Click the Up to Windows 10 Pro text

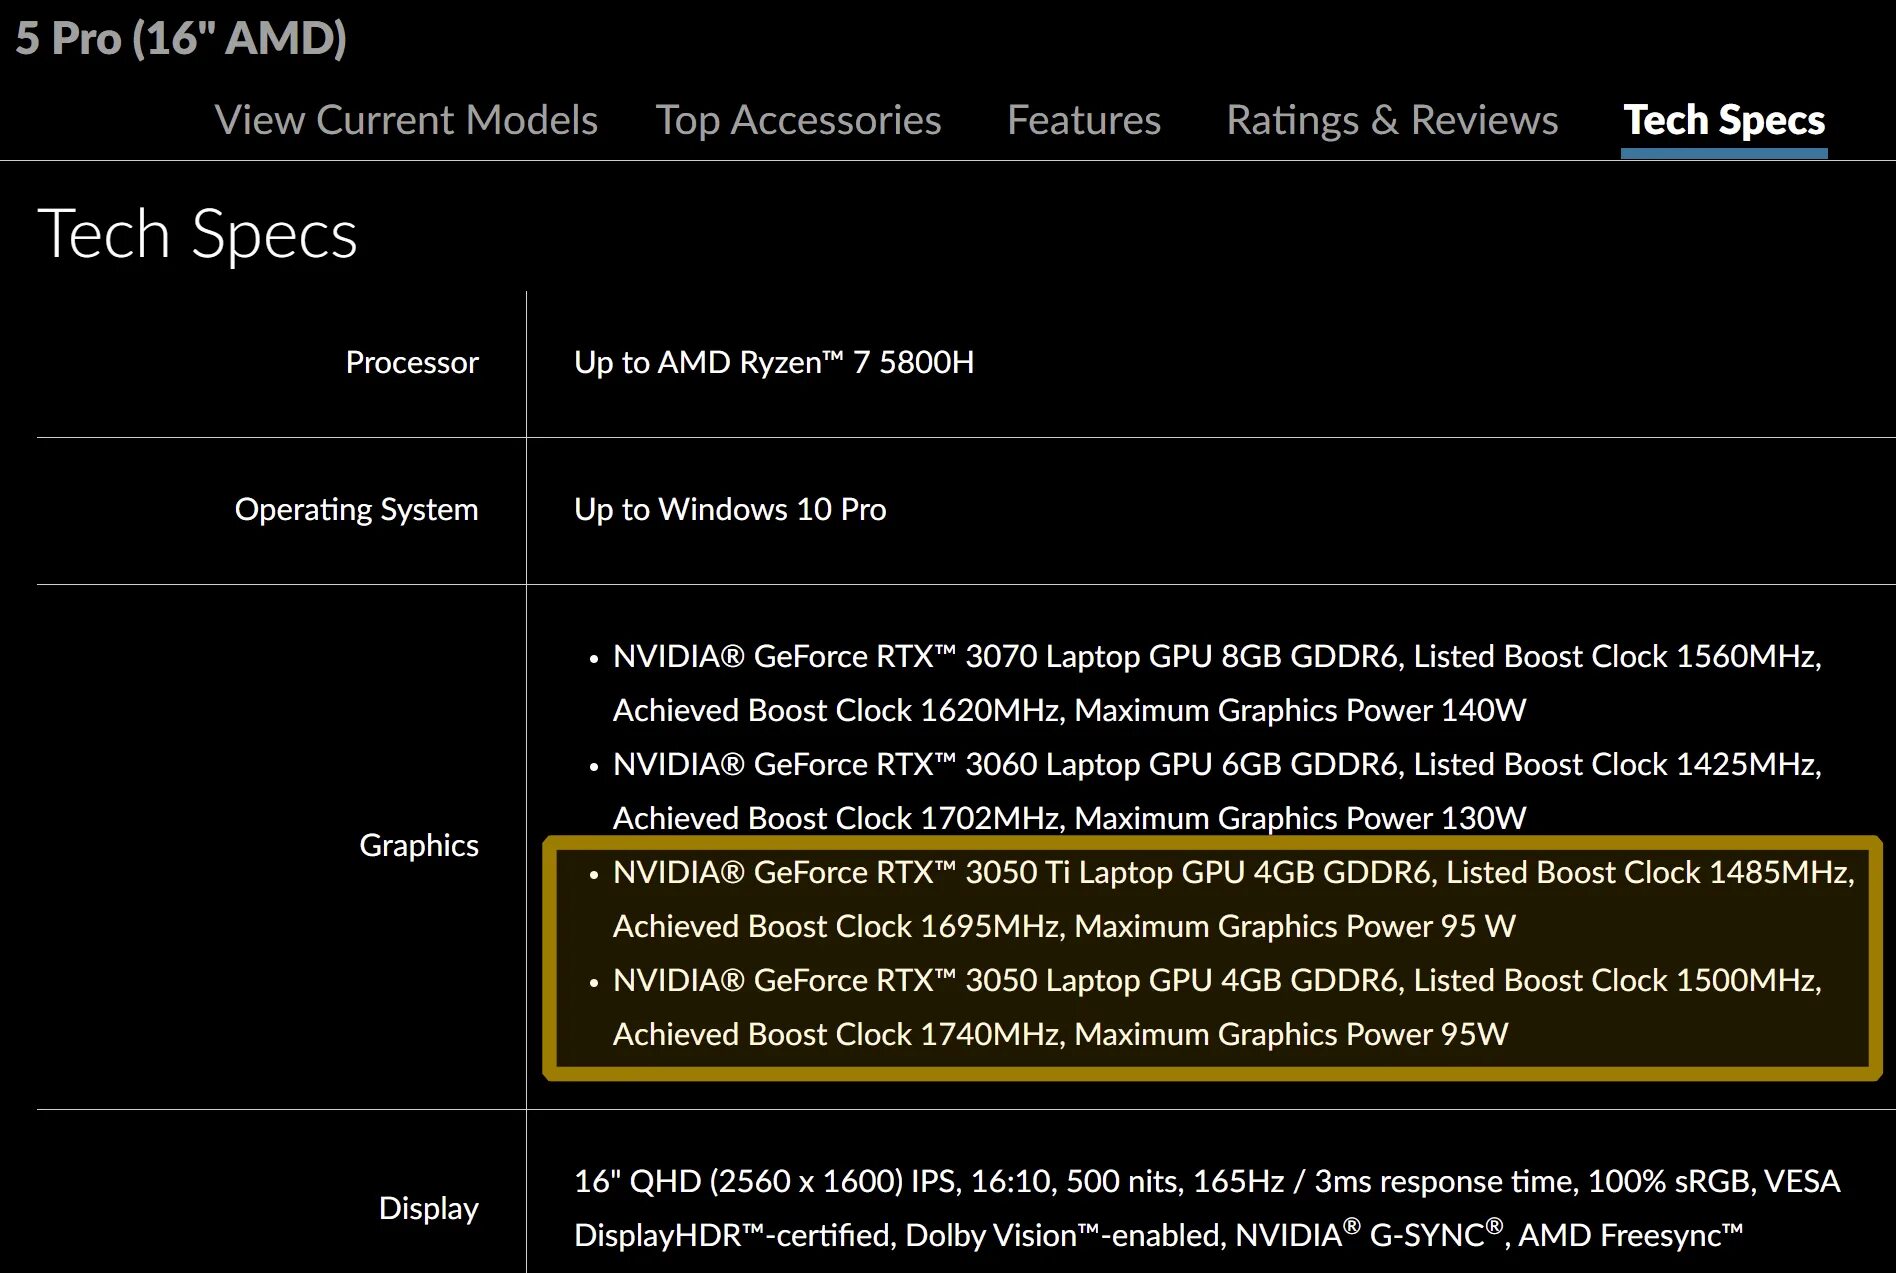tap(729, 509)
